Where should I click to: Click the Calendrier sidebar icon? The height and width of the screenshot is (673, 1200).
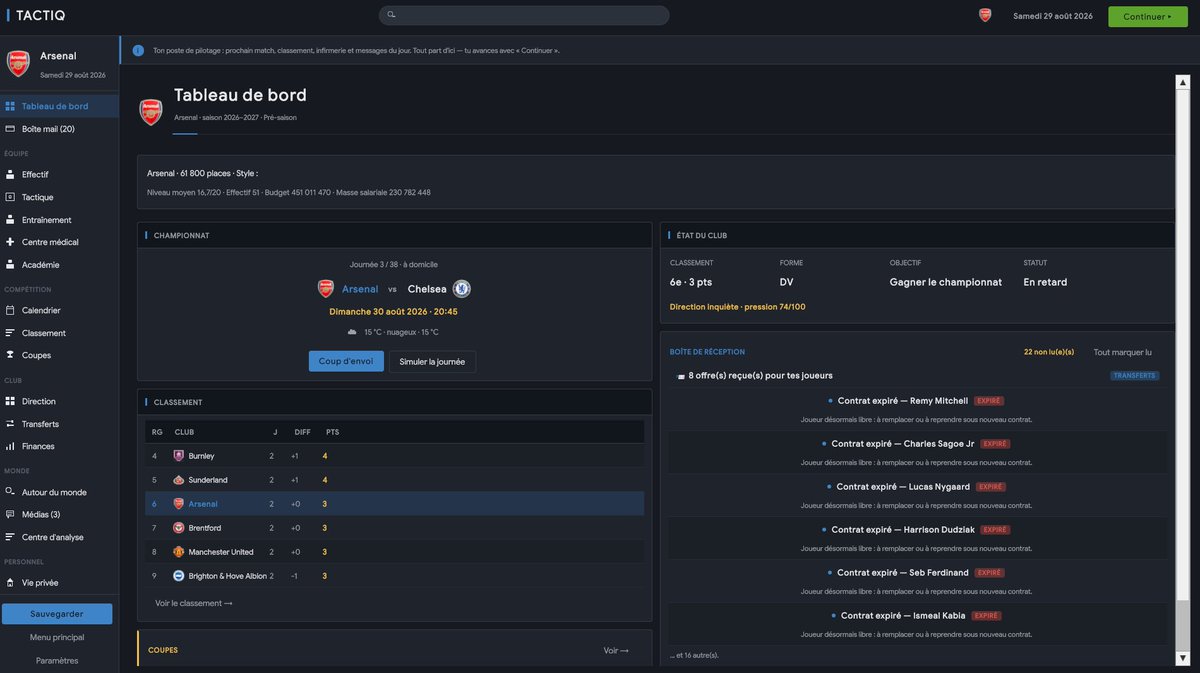pyautogui.click(x=10, y=310)
